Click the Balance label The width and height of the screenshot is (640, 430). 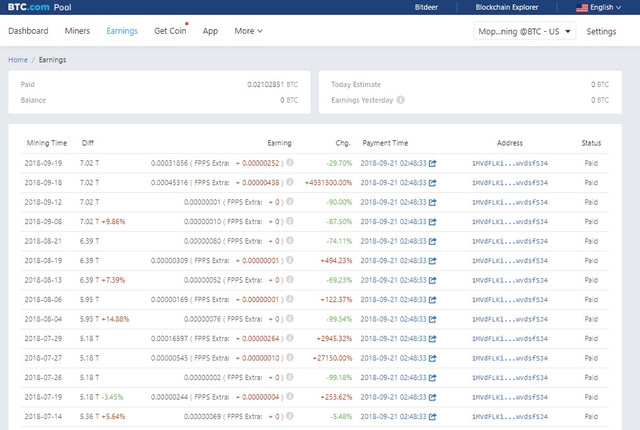(x=33, y=100)
